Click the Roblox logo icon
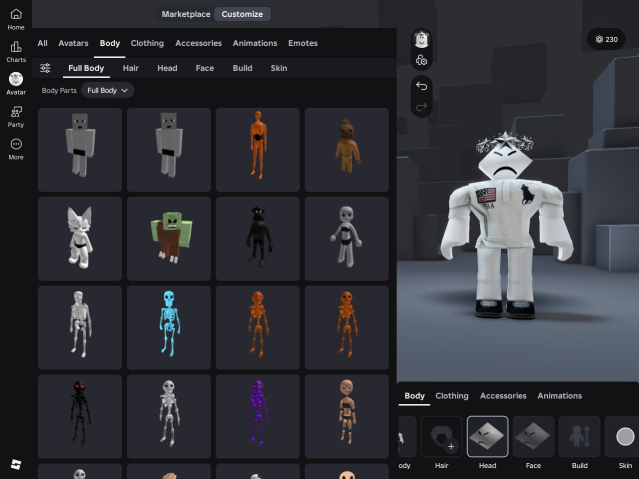The image size is (639, 479). (16, 464)
